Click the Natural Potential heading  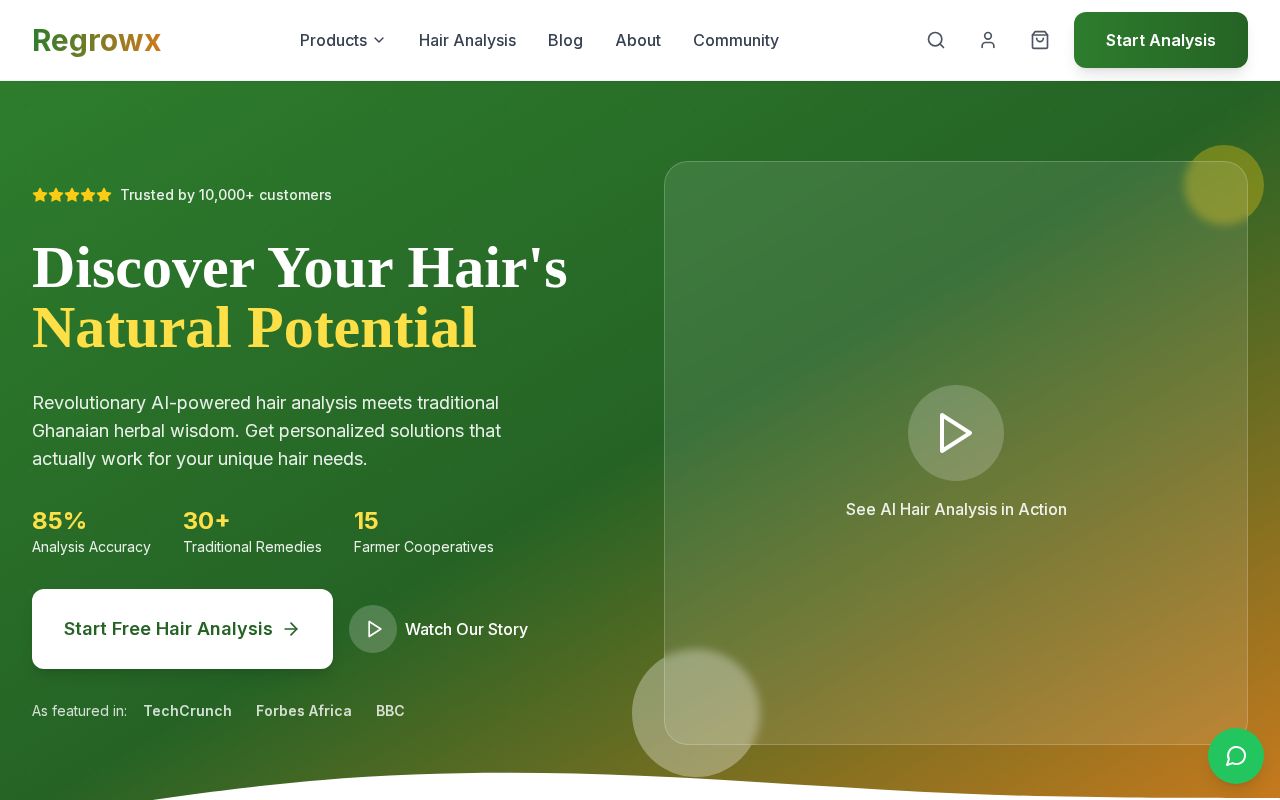(x=254, y=327)
